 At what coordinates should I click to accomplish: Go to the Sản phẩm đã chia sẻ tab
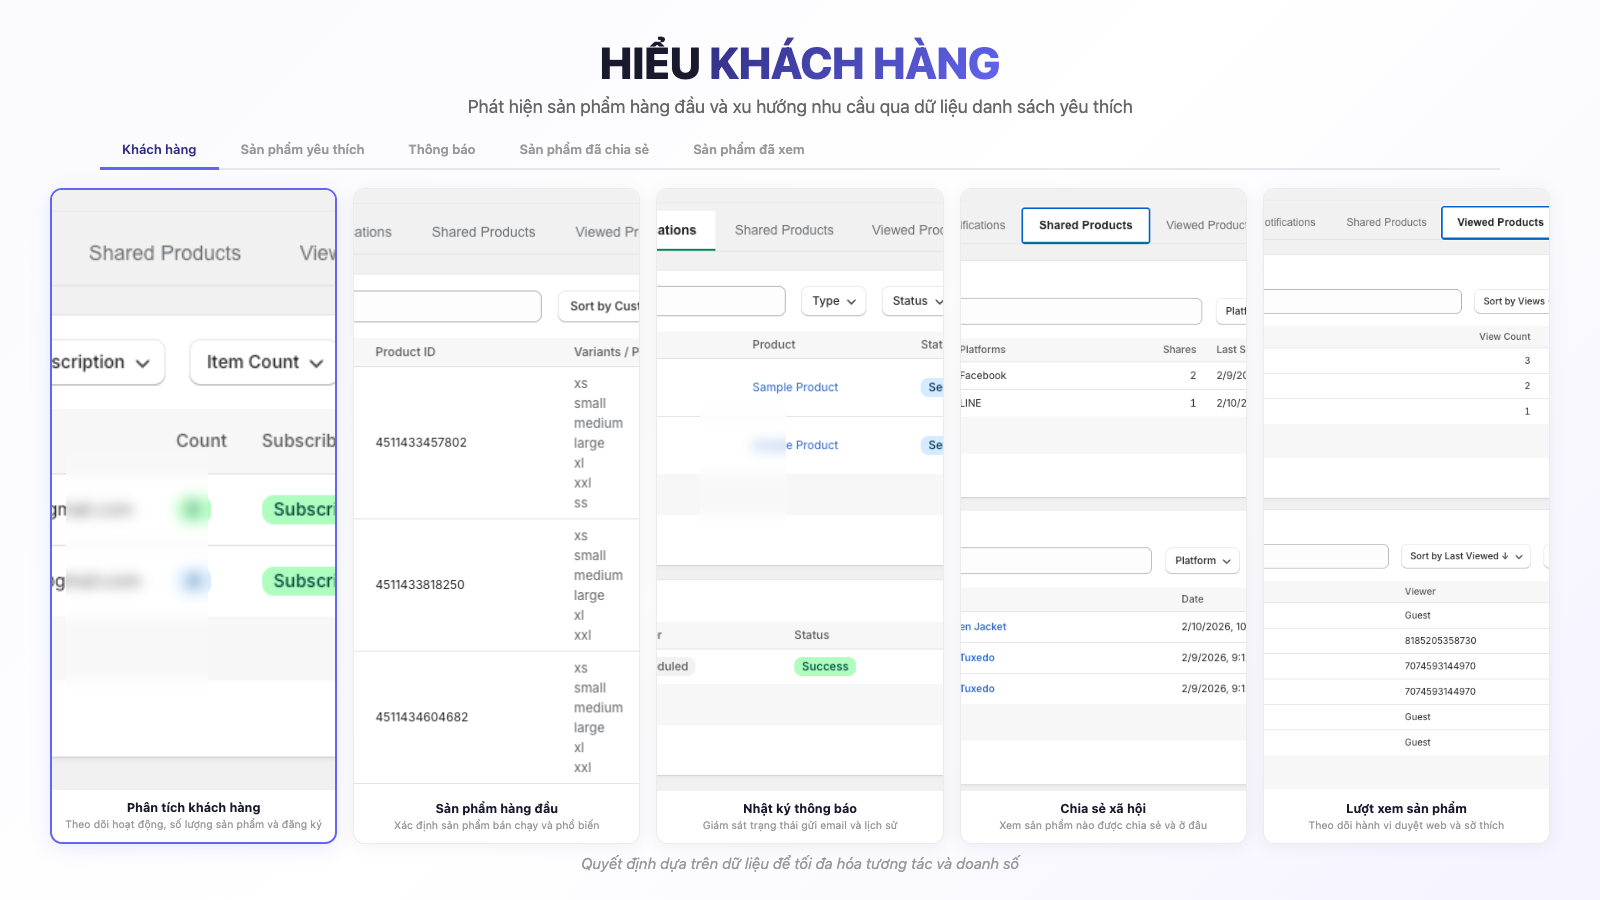584,150
